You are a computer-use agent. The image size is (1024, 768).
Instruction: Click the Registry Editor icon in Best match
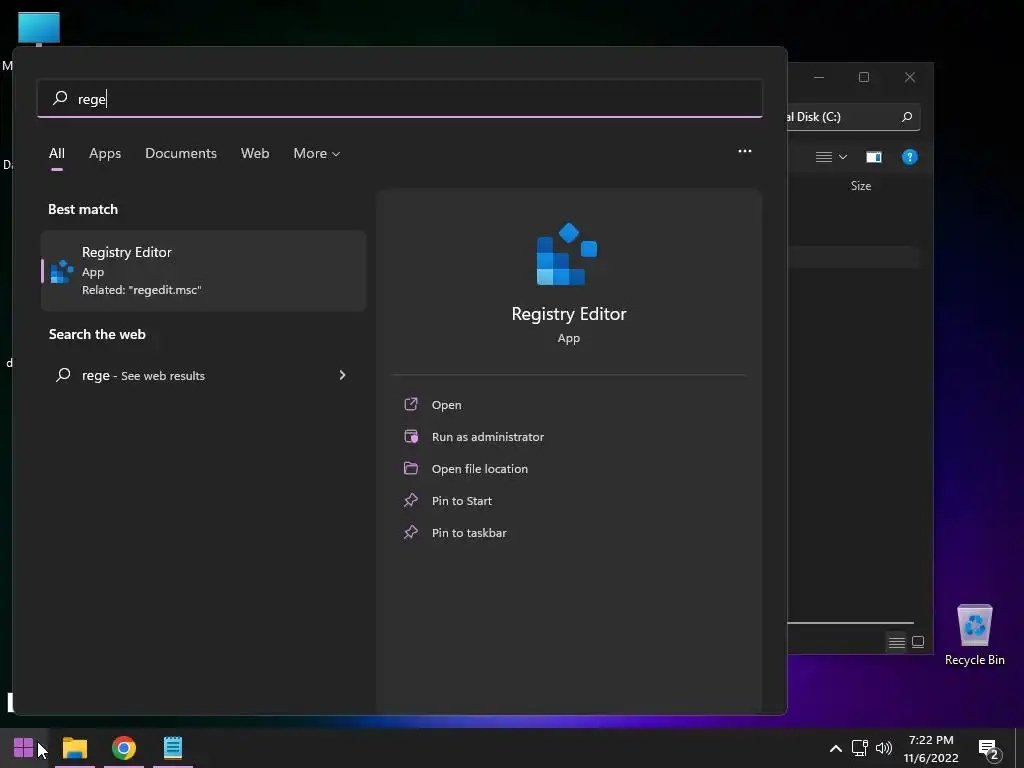pyautogui.click(x=62, y=271)
